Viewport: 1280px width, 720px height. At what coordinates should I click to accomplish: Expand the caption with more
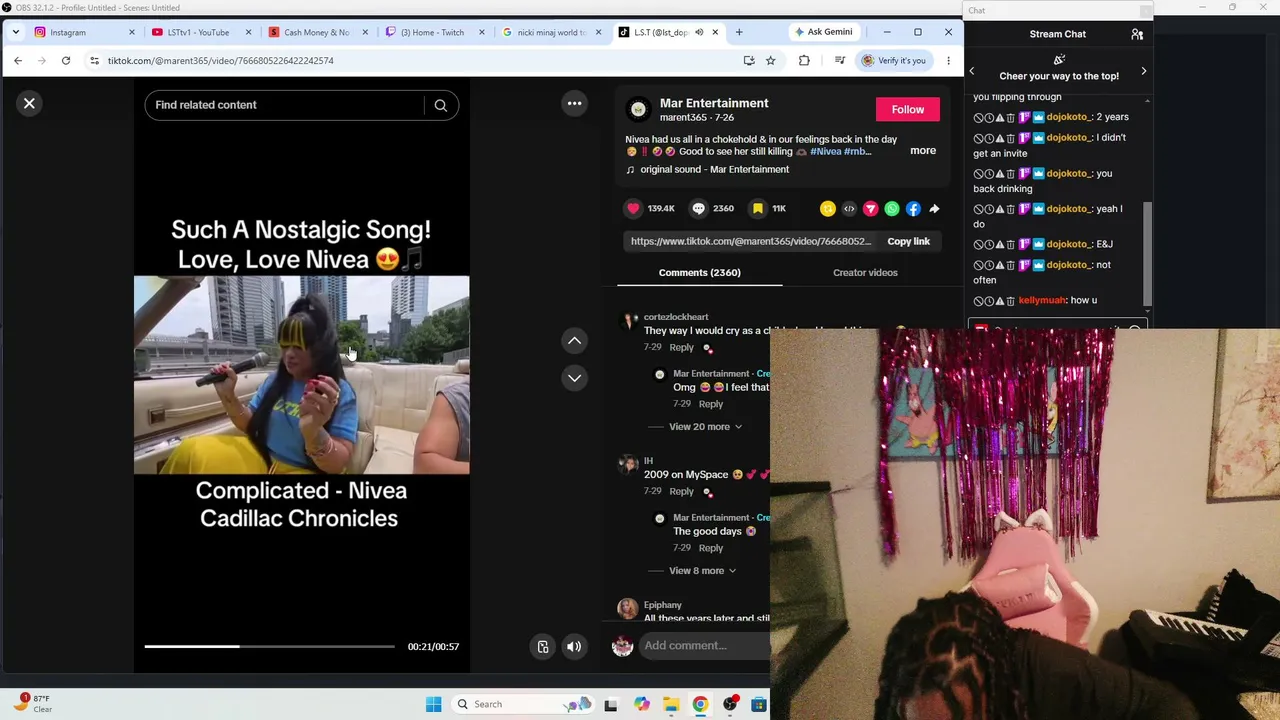[923, 151]
